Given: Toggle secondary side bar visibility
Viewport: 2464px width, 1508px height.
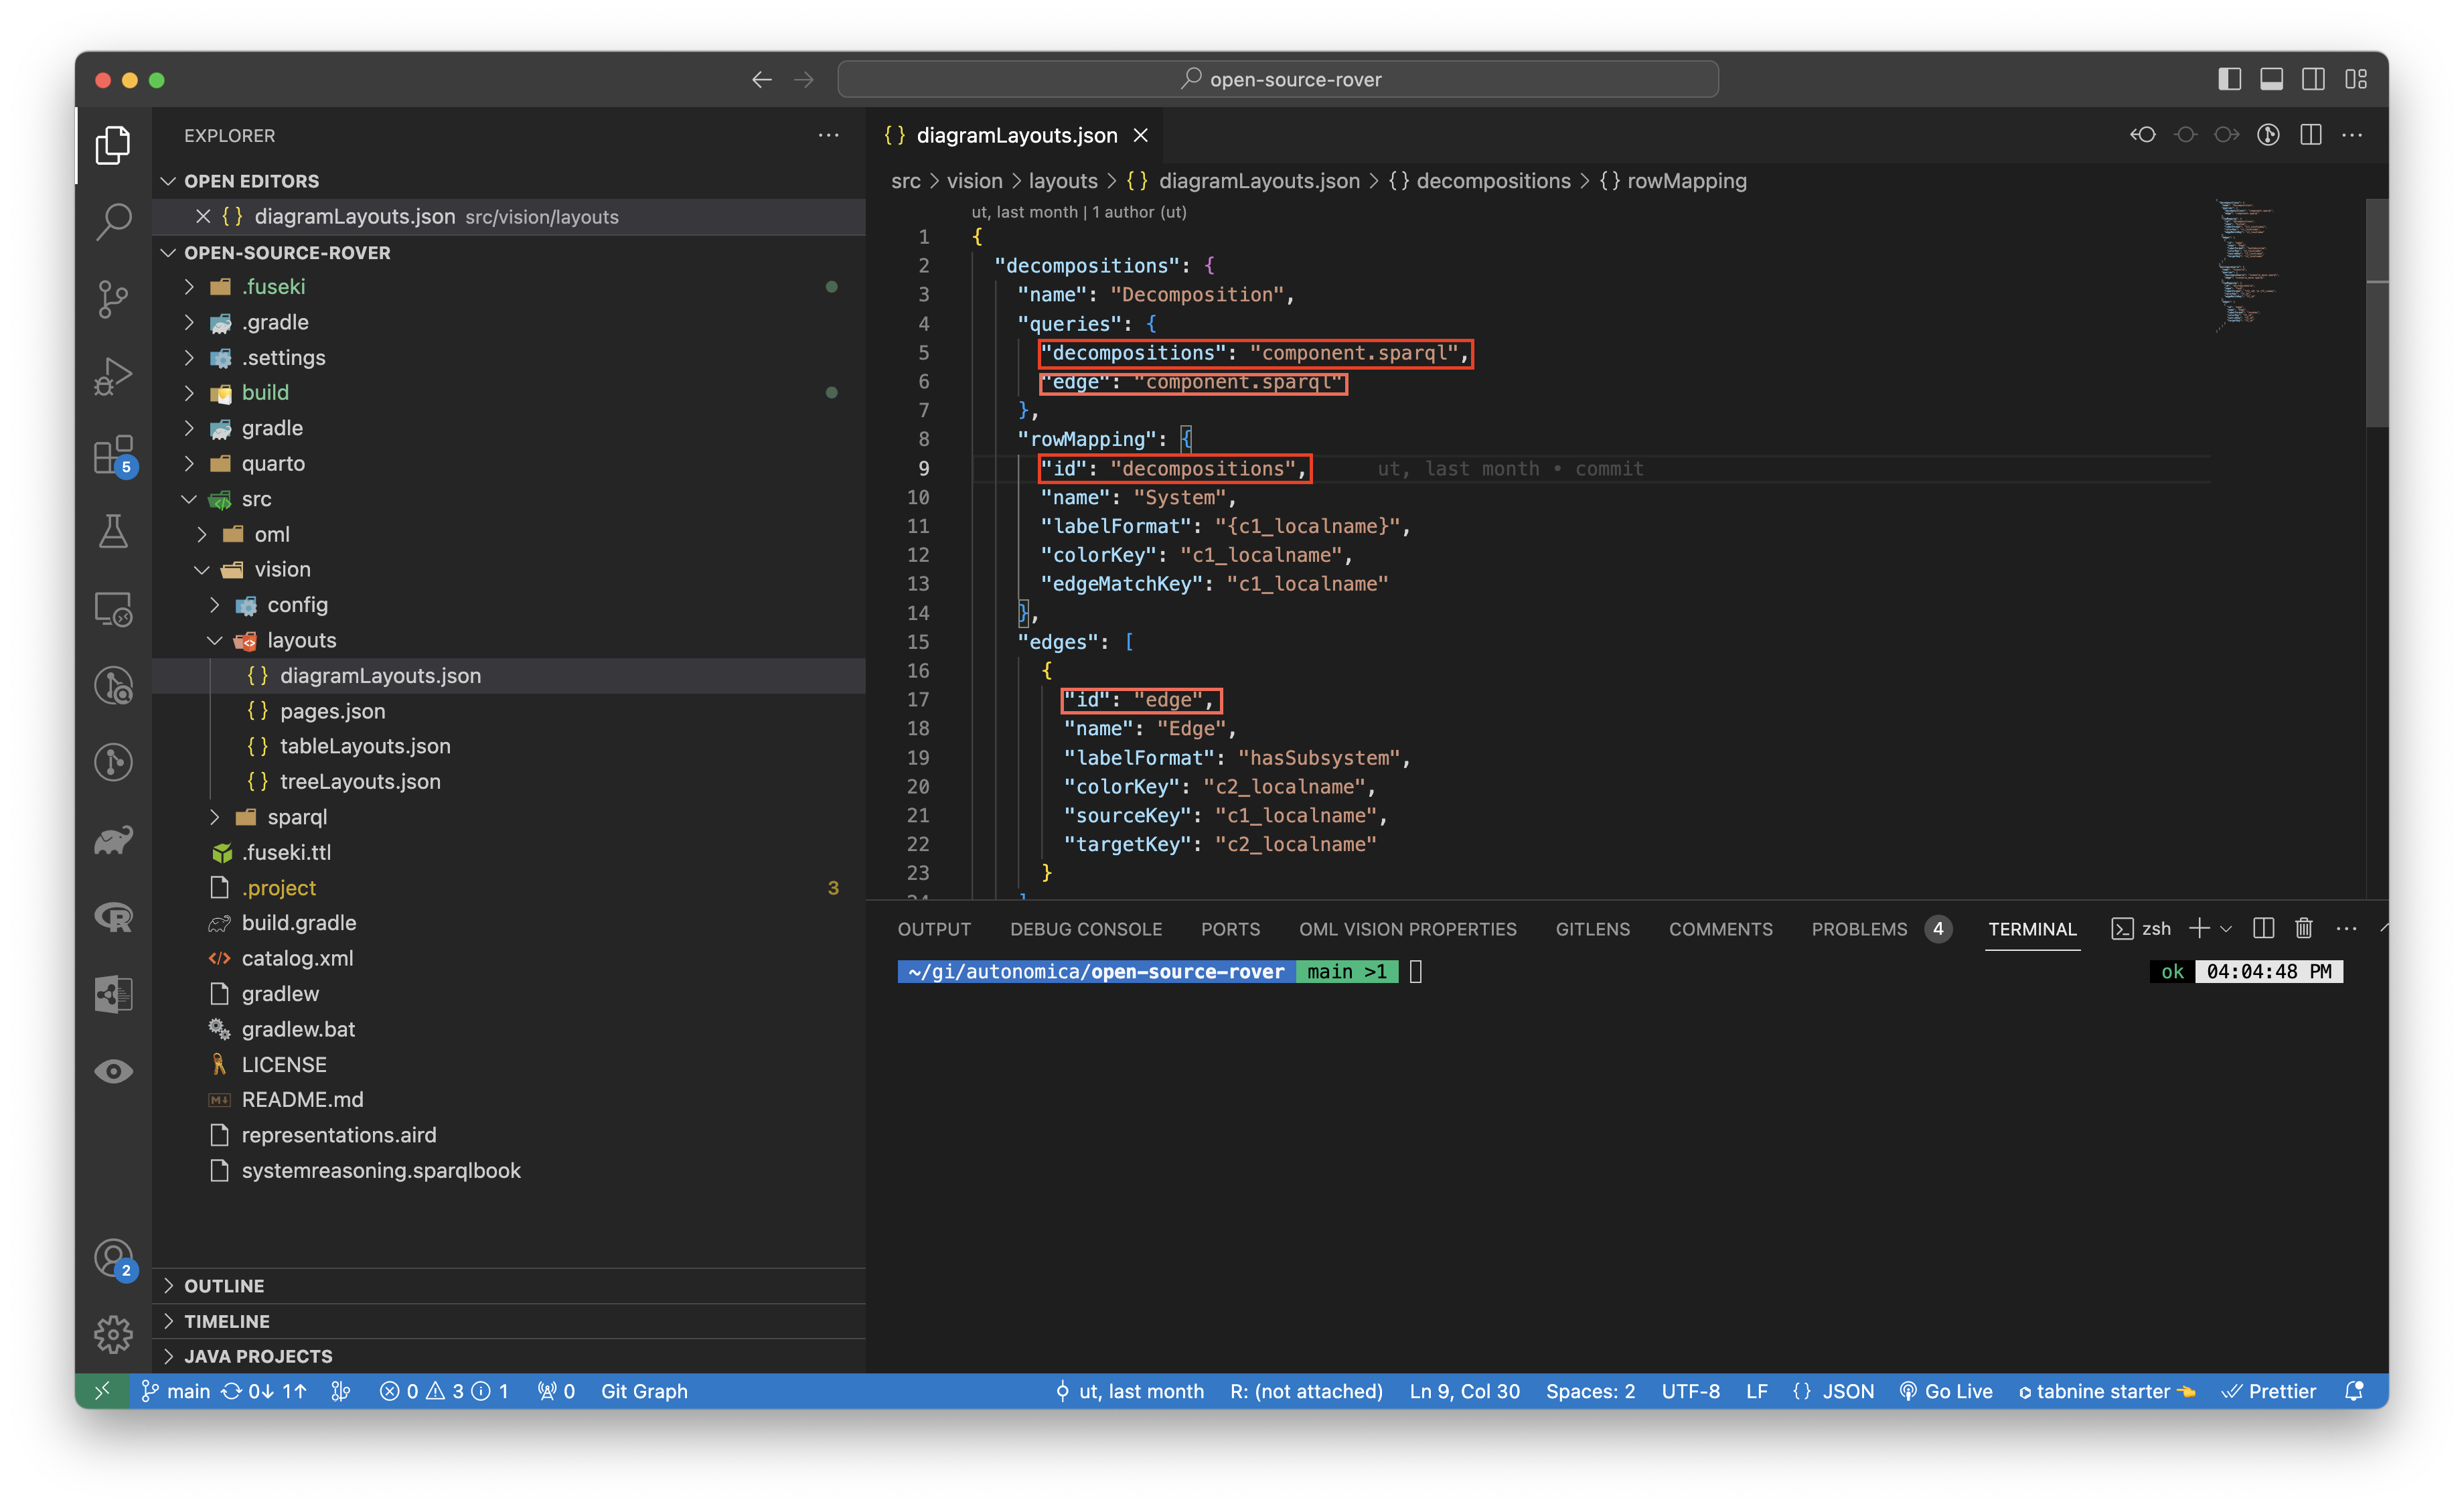Looking at the screenshot, I should pyautogui.click(x=2313, y=79).
